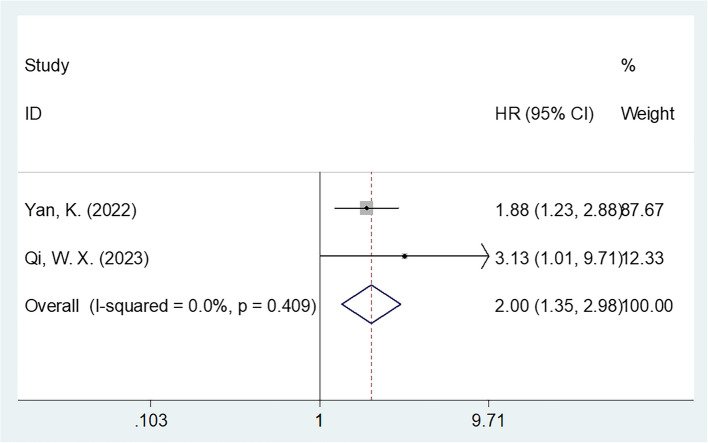Click the arrowhead ending Qi's confidence interval
This screenshot has width=708, height=443.
coord(486,255)
